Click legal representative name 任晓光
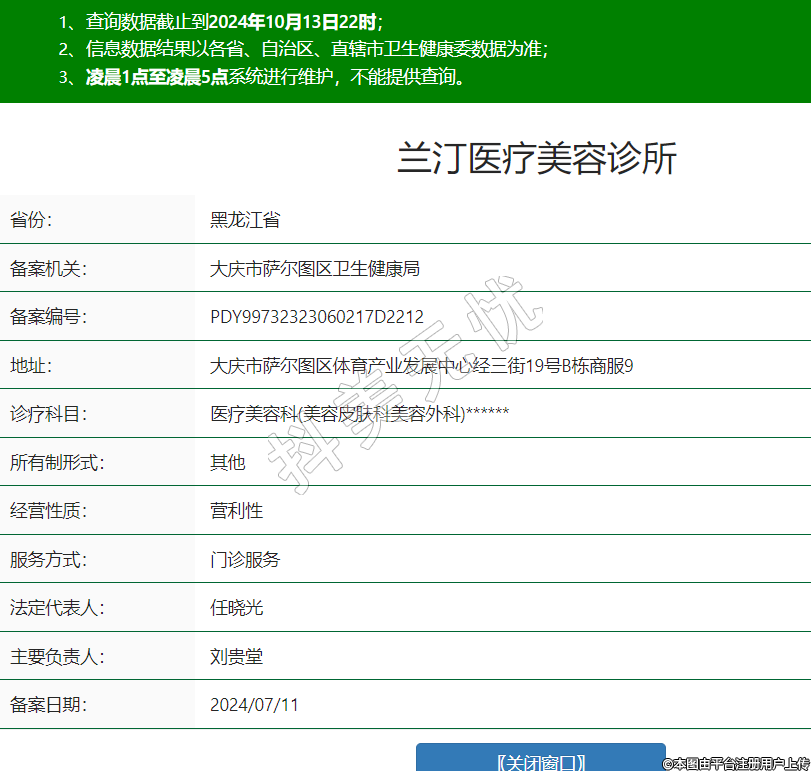This screenshot has height=771, width=811. point(236,608)
